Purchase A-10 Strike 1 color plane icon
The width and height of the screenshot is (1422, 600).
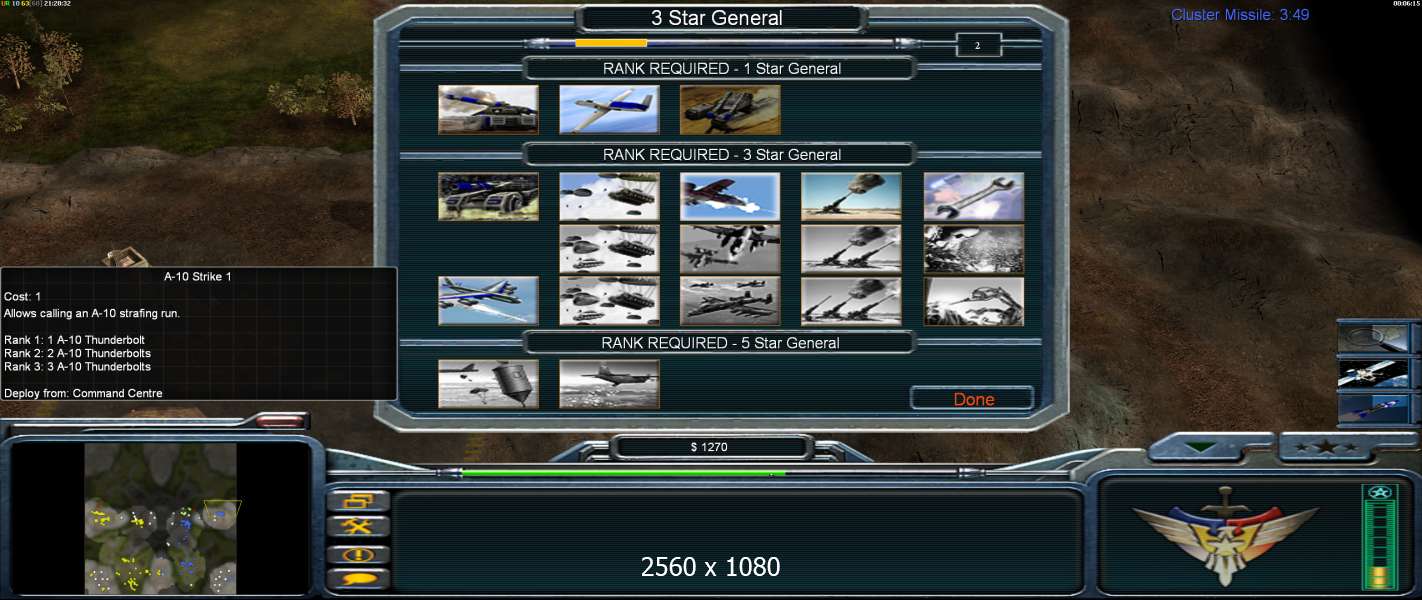tap(730, 196)
